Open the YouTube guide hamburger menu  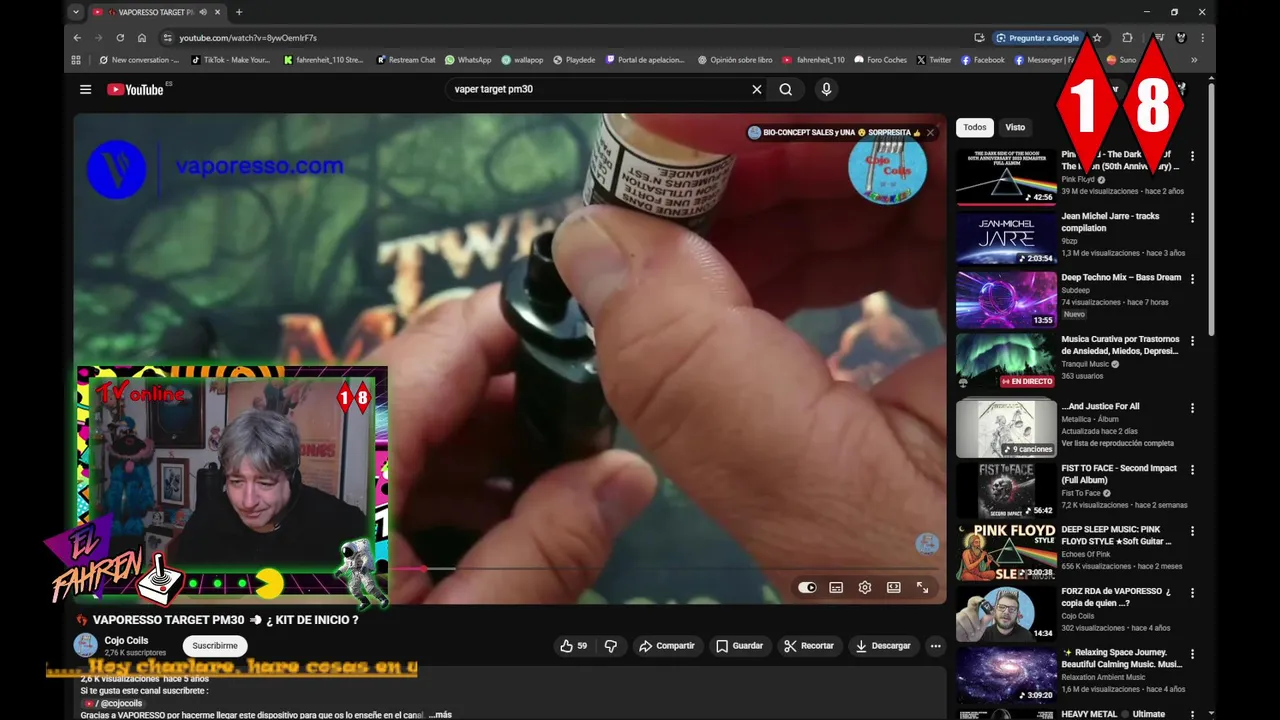click(x=85, y=89)
